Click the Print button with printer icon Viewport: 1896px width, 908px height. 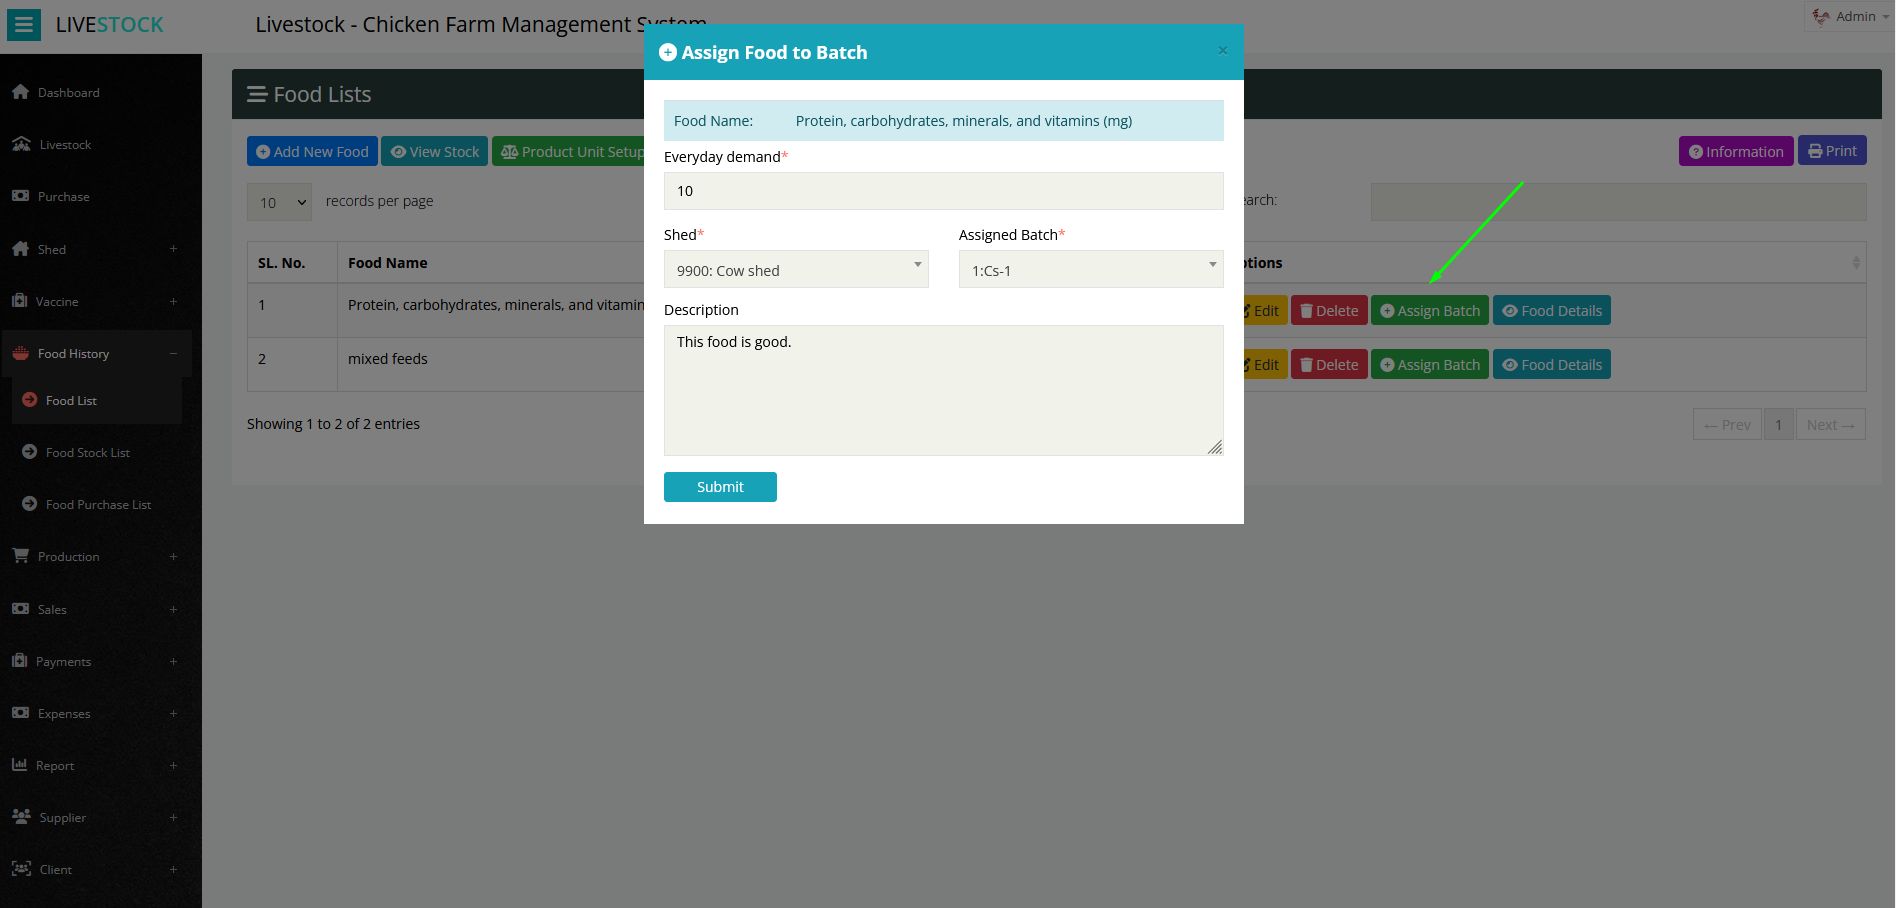pos(1831,151)
